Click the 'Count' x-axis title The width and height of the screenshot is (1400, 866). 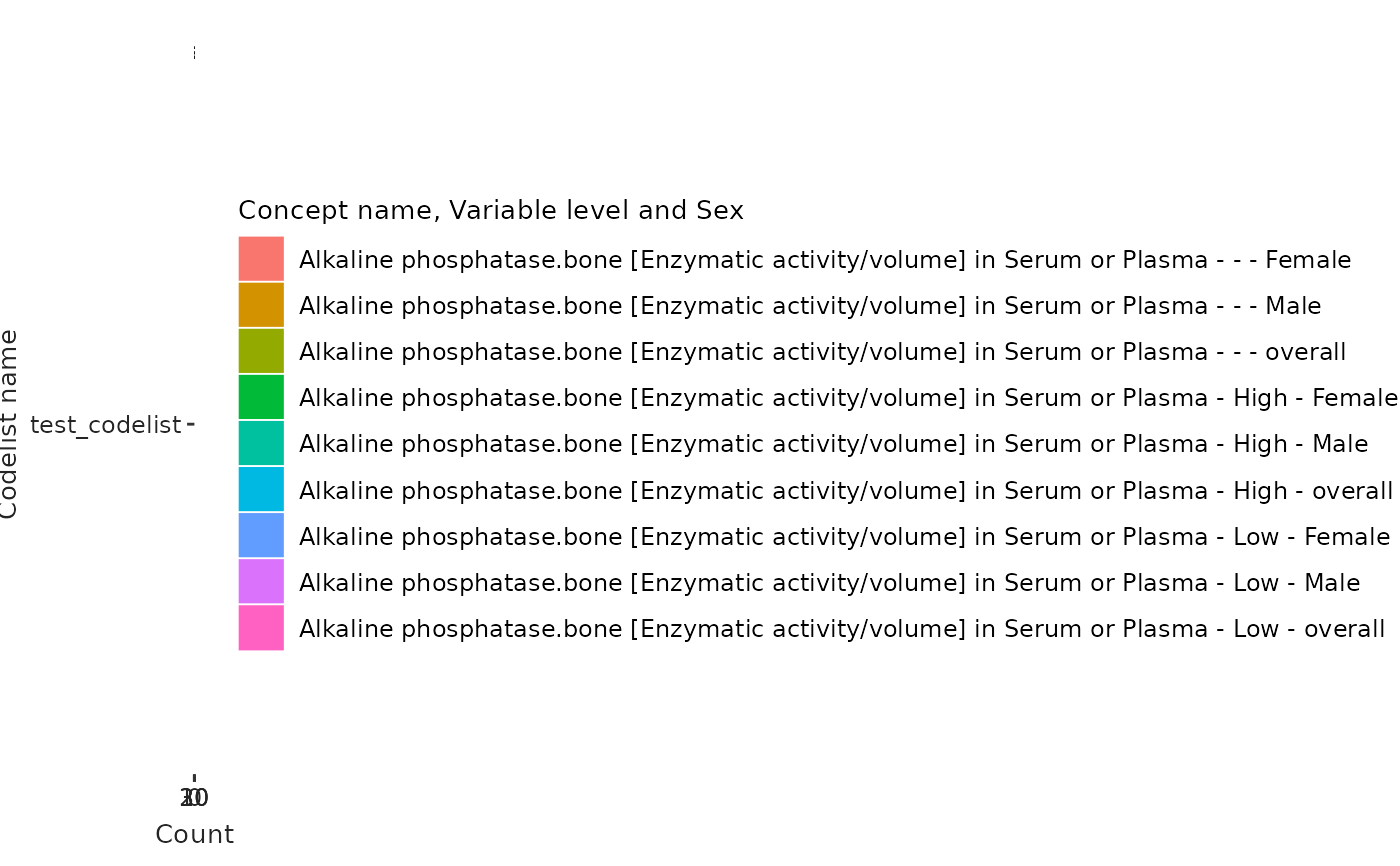[194, 834]
